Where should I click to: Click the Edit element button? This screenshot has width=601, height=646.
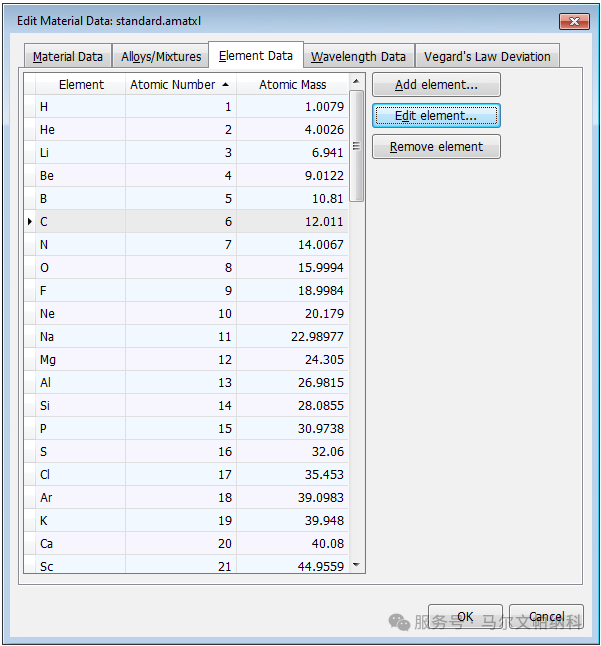(x=436, y=116)
